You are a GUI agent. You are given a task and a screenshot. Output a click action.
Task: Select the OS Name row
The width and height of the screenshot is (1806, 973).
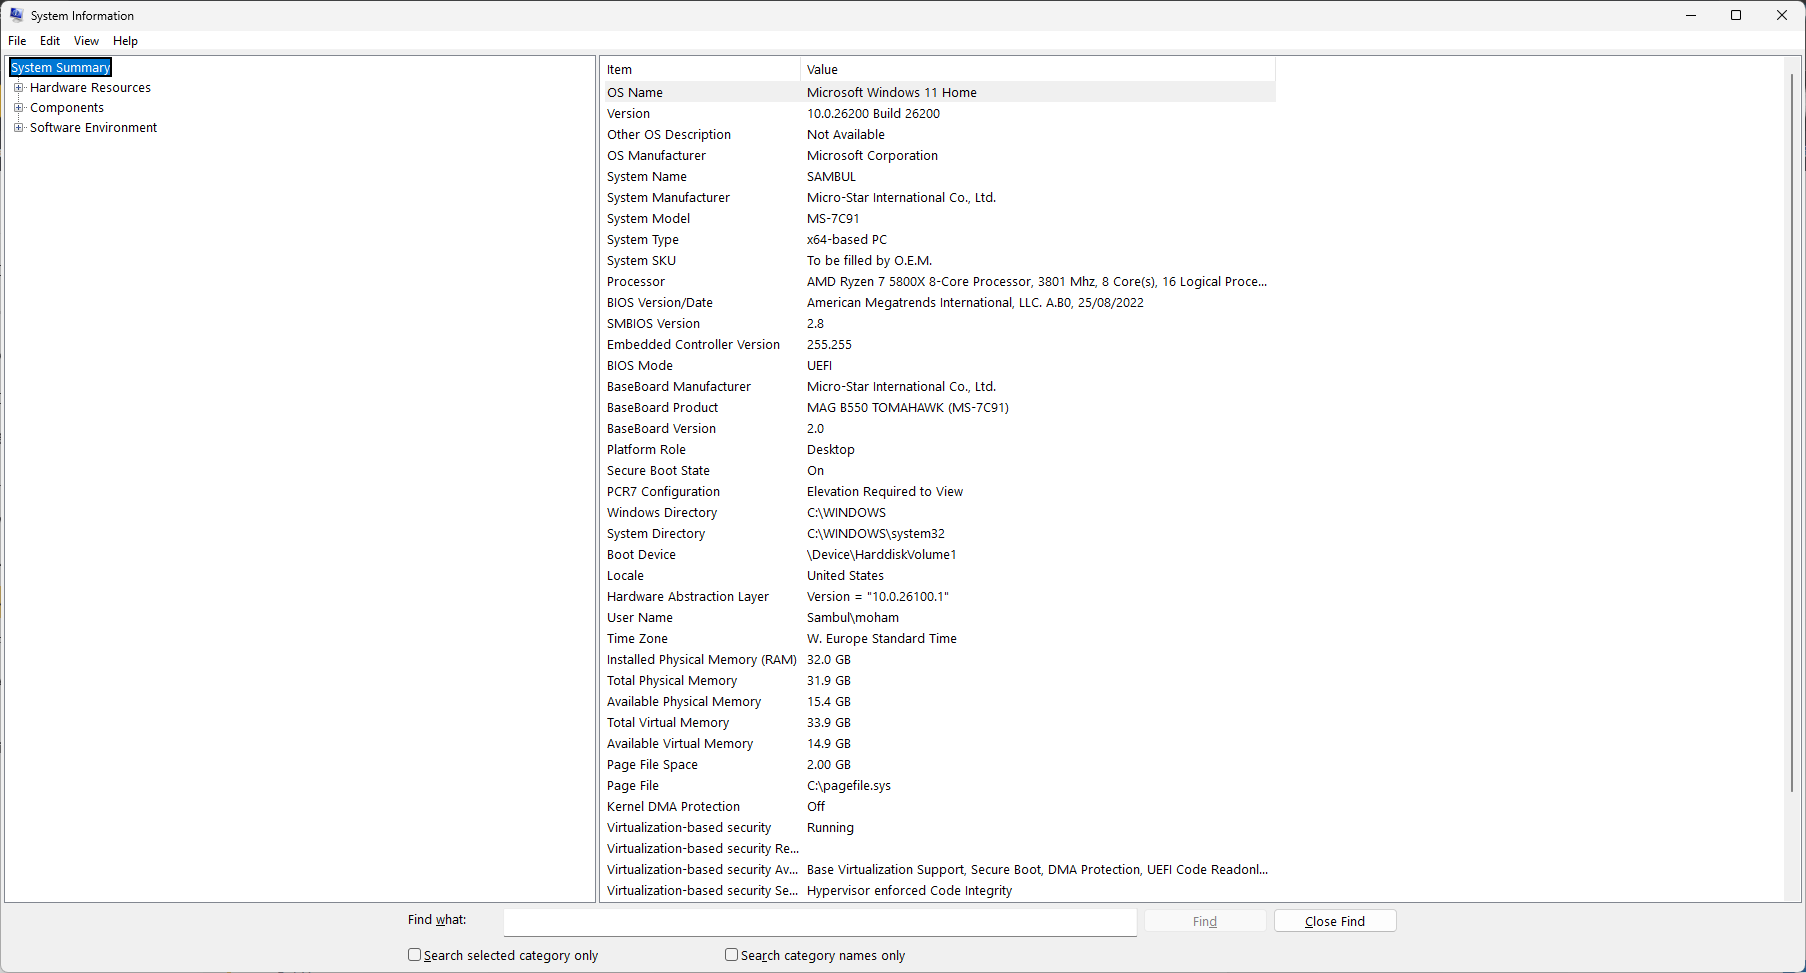[x=938, y=93]
